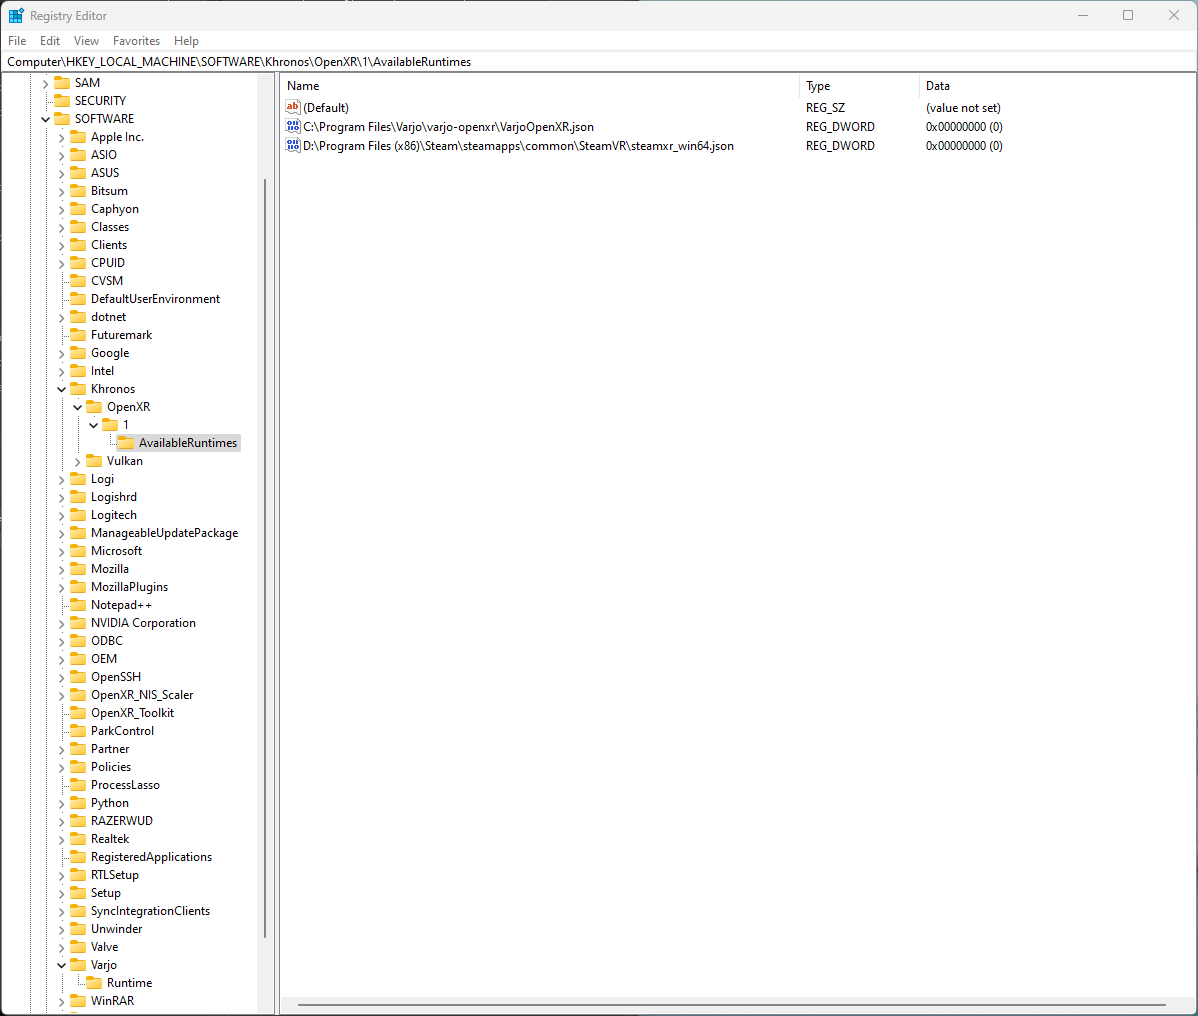Screen dimensions: 1198x1016
Task: Open the File menu
Action: click(x=17, y=40)
